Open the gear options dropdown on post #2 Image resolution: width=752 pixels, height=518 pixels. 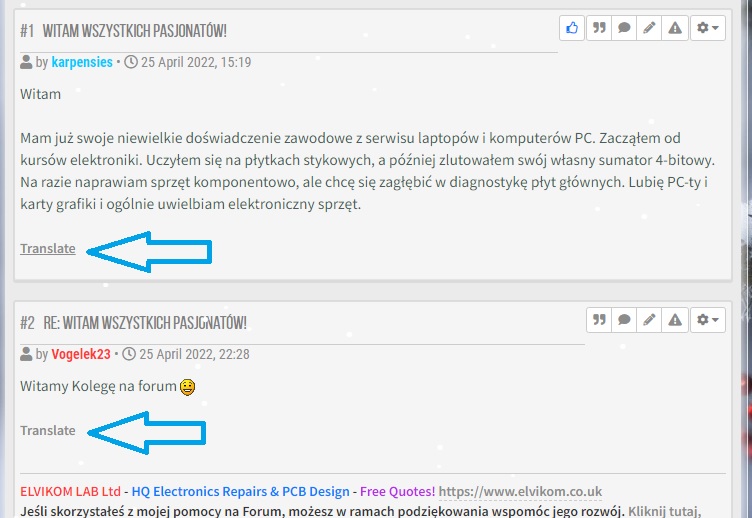coord(708,320)
